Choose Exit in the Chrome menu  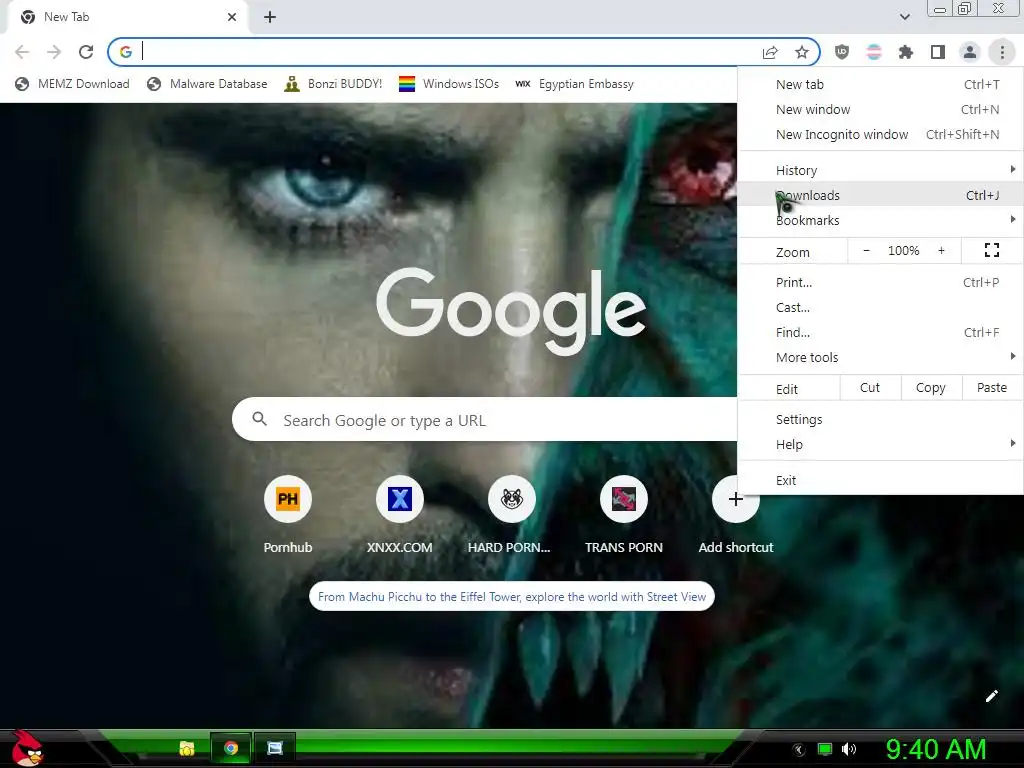(x=880, y=480)
